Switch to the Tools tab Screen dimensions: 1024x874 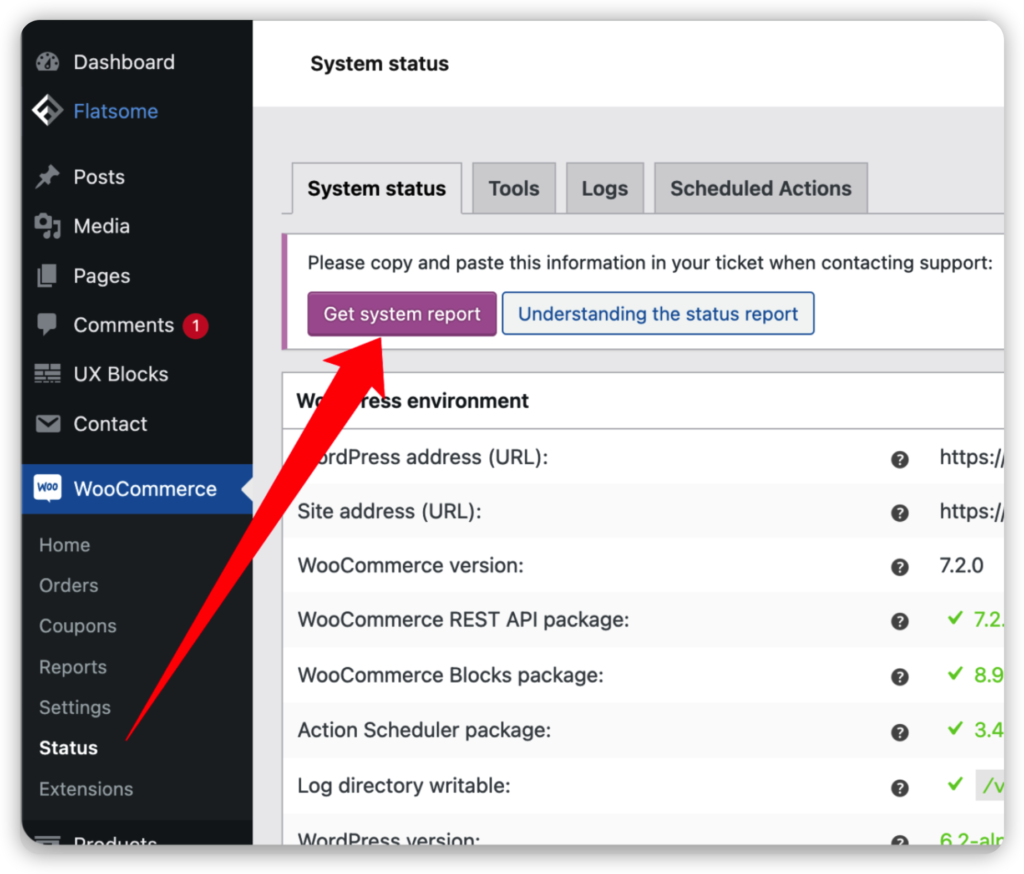point(514,188)
